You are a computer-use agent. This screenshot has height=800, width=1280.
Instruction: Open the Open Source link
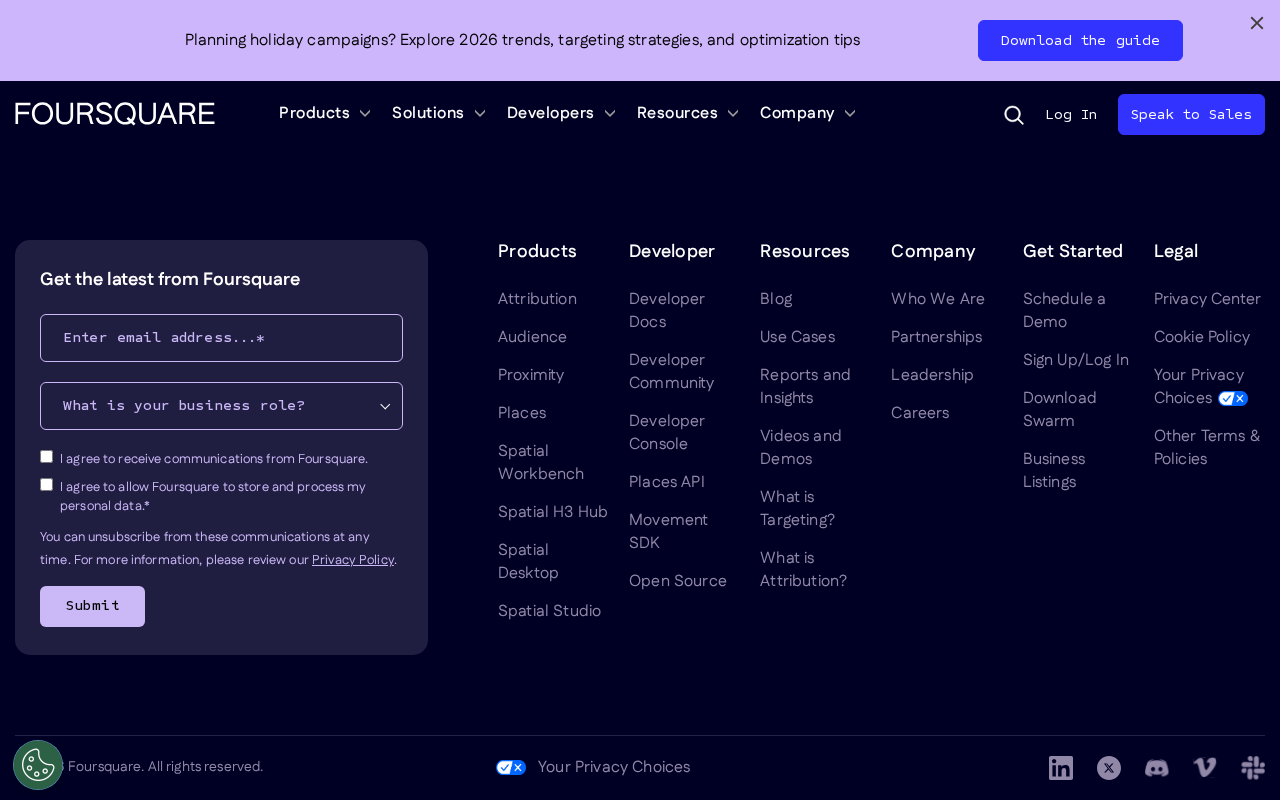point(678,581)
